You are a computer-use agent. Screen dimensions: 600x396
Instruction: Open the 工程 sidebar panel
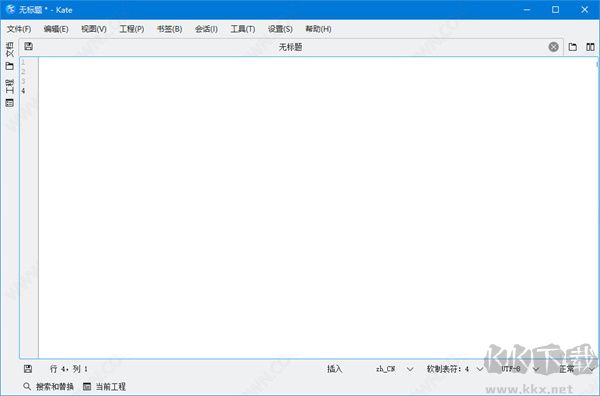click(10, 93)
